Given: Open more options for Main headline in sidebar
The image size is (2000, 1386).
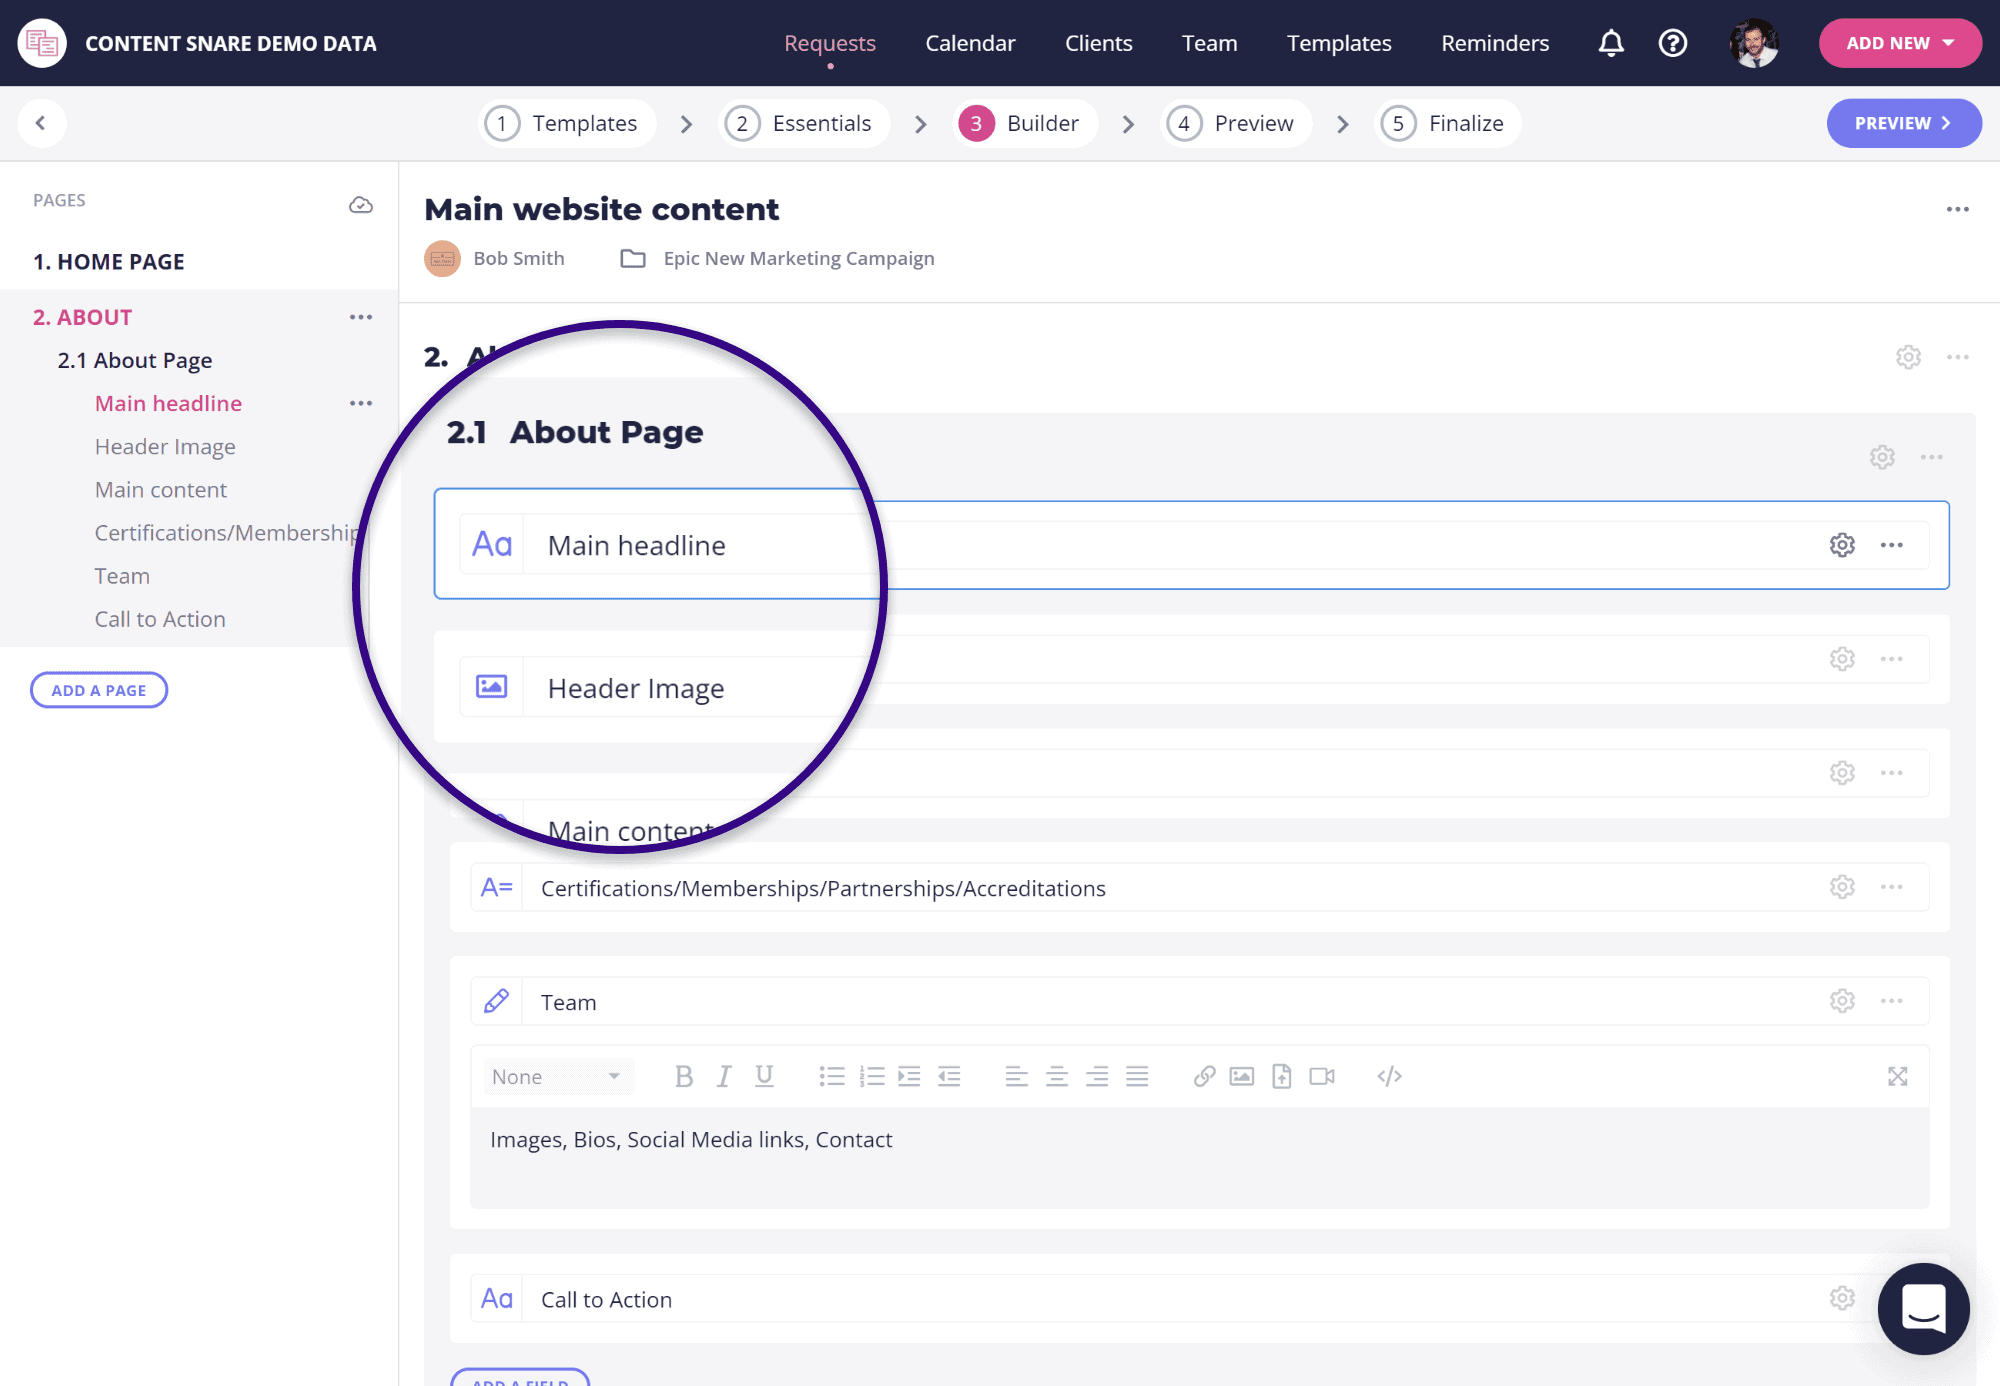Looking at the screenshot, I should point(361,403).
